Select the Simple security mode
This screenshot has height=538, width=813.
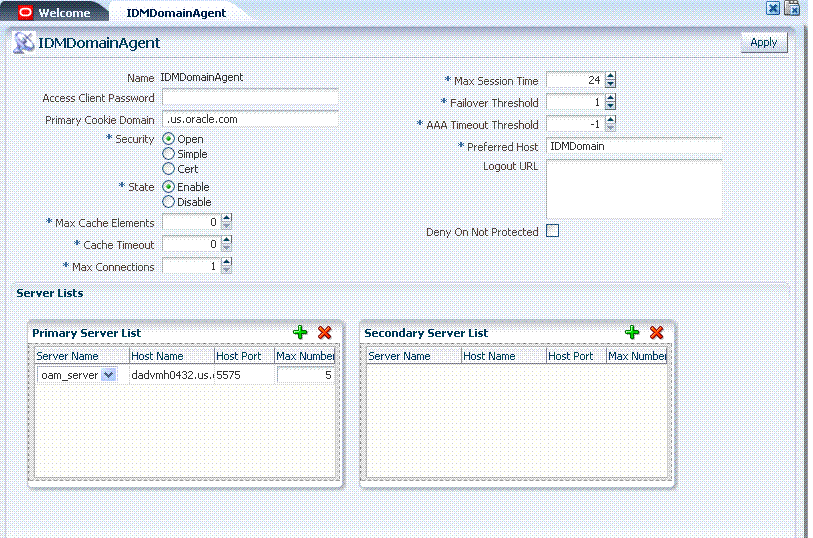coord(169,154)
